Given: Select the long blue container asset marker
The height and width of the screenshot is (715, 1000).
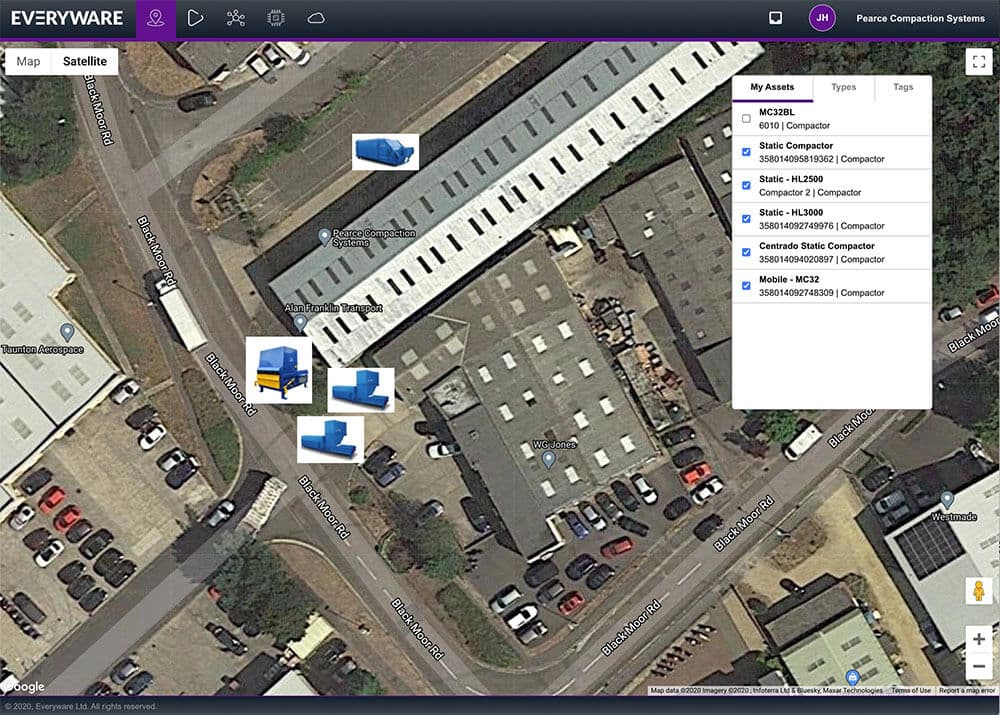Looking at the screenshot, I should [x=385, y=152].
